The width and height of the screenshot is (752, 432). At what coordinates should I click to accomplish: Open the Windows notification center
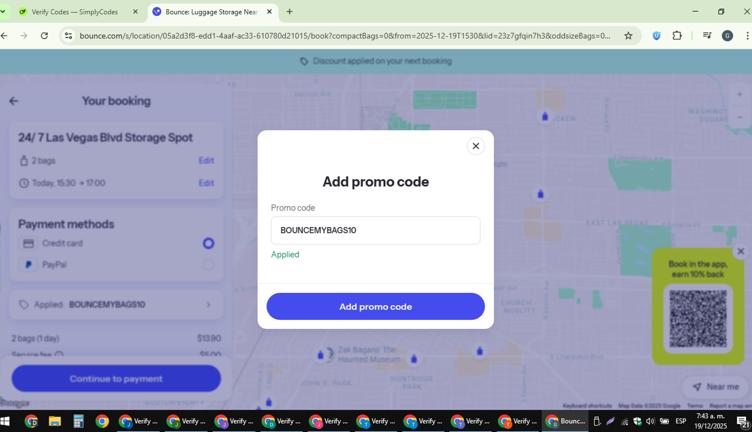click(x=743, y=422)
